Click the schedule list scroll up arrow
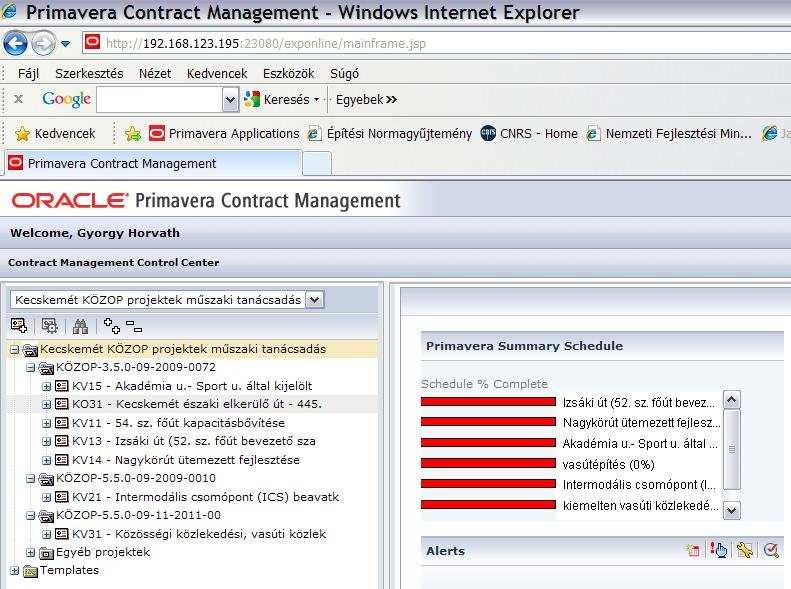Image resolution: width=791 pixels, height=589 pixels. pos(731,400)
